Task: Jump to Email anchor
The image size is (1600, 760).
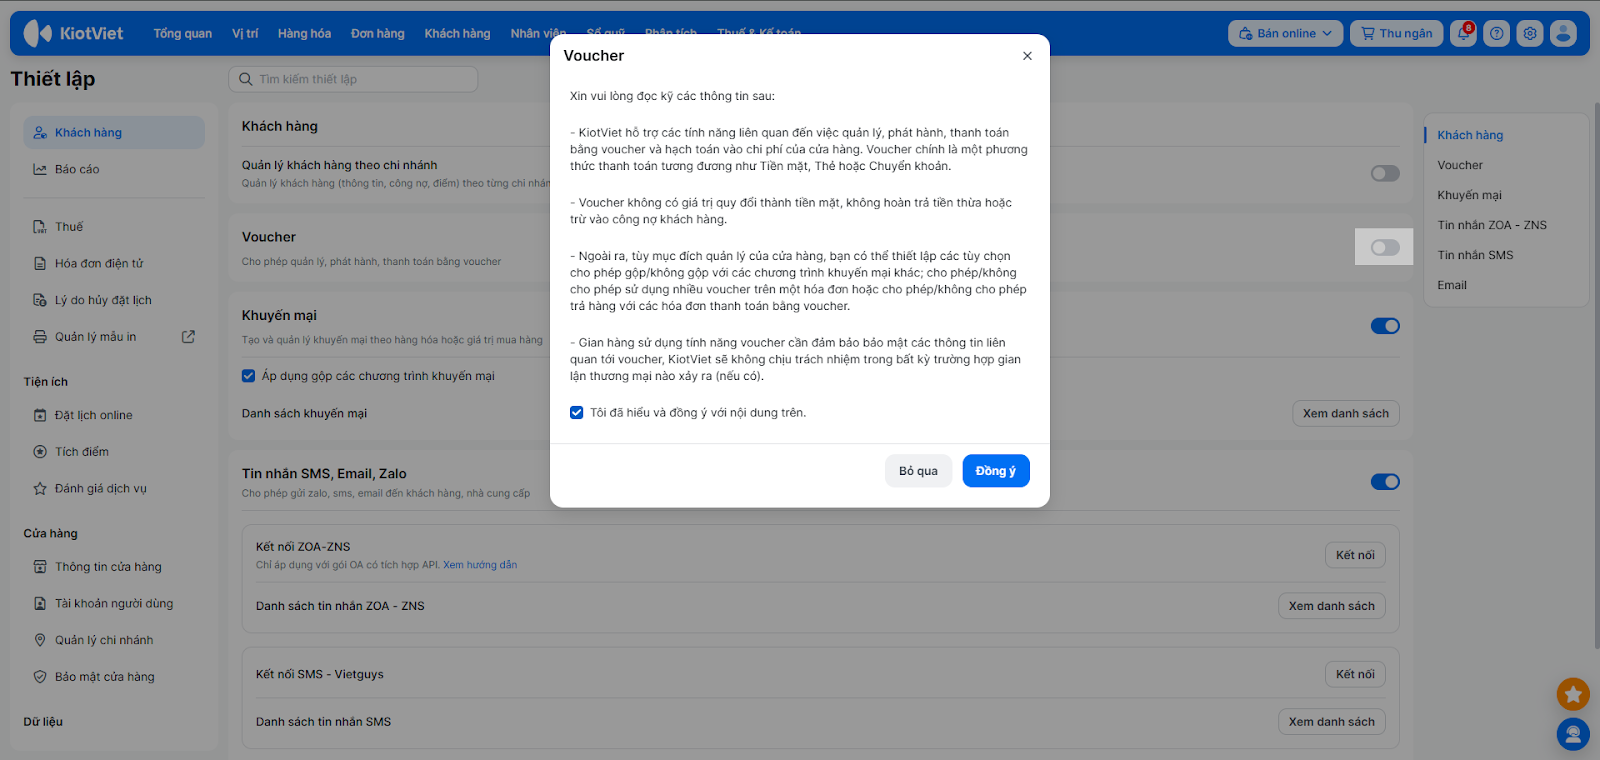Action: [1452, 285]
